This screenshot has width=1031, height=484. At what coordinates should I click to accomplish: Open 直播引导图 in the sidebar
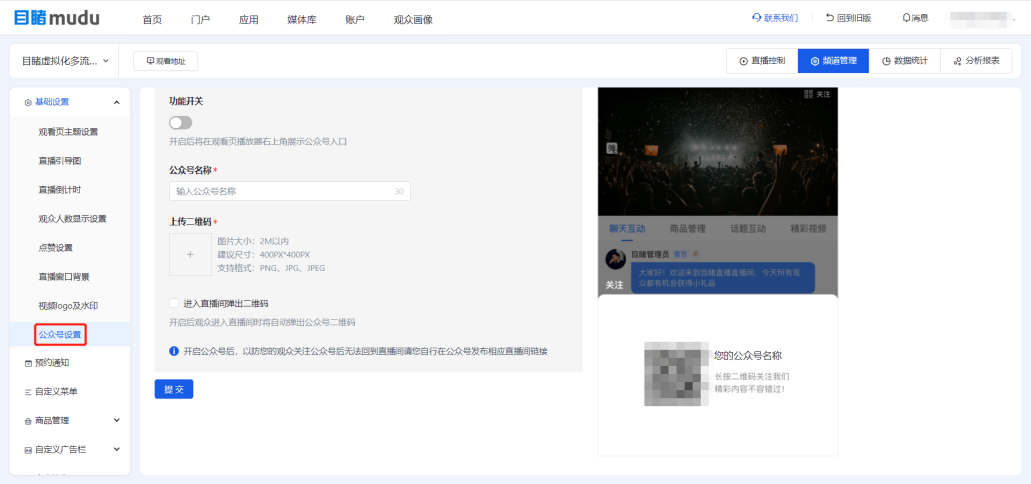click(x=60, y=160)
